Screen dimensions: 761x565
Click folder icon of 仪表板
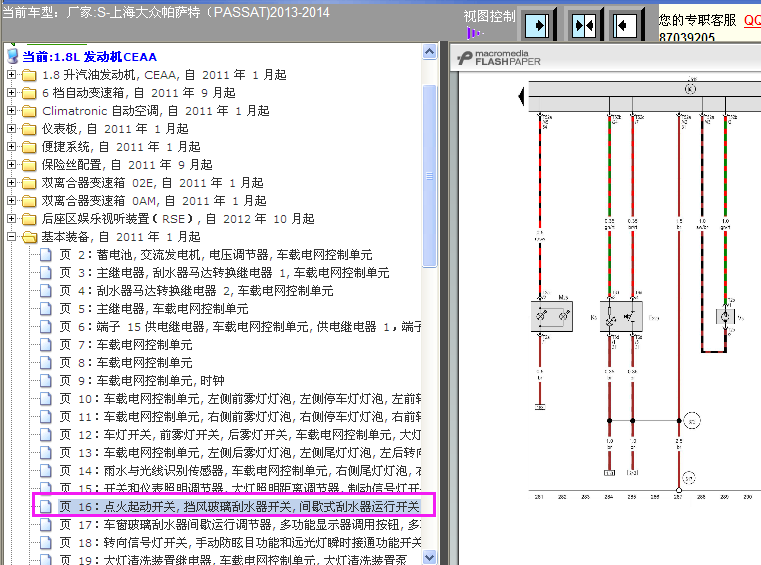click(x=29, y=129)
